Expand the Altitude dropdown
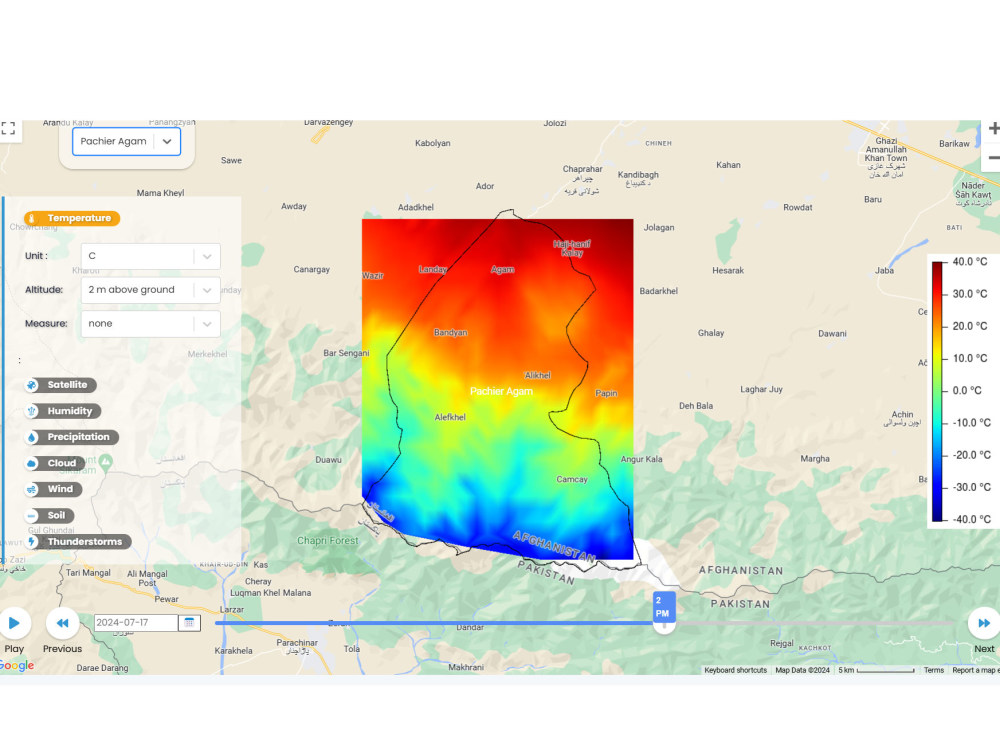Viewport: 1000px width, 750px height. click(x=150, y=290)
